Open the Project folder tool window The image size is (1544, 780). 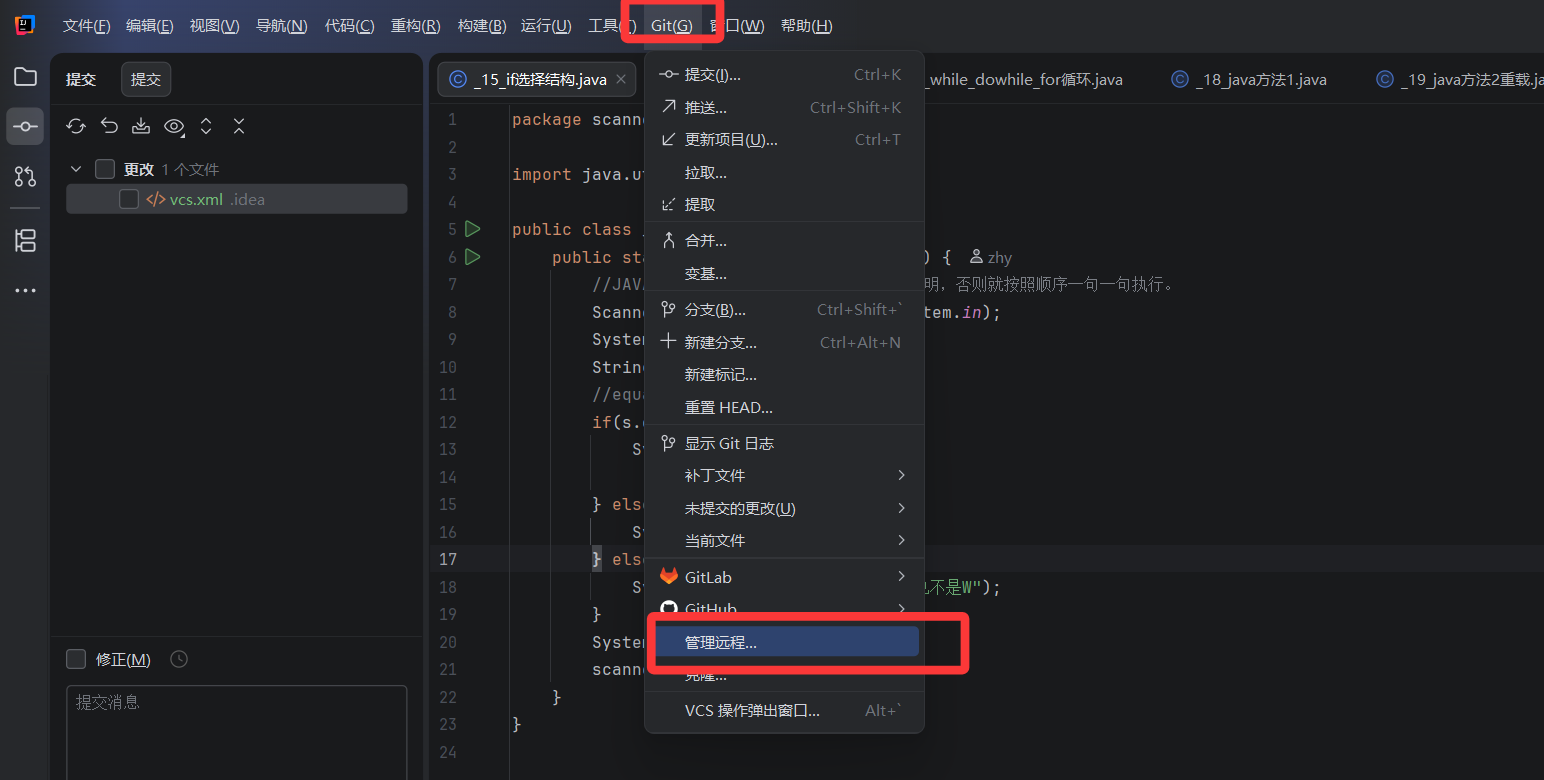(x=25, y=77)
